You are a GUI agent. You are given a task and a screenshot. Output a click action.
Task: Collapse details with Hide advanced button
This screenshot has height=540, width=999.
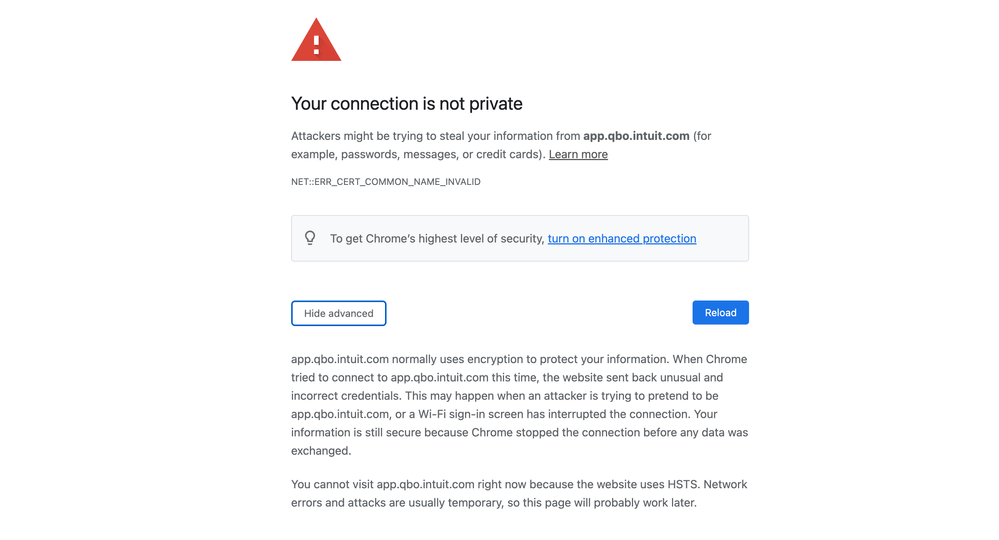[338, 313]
